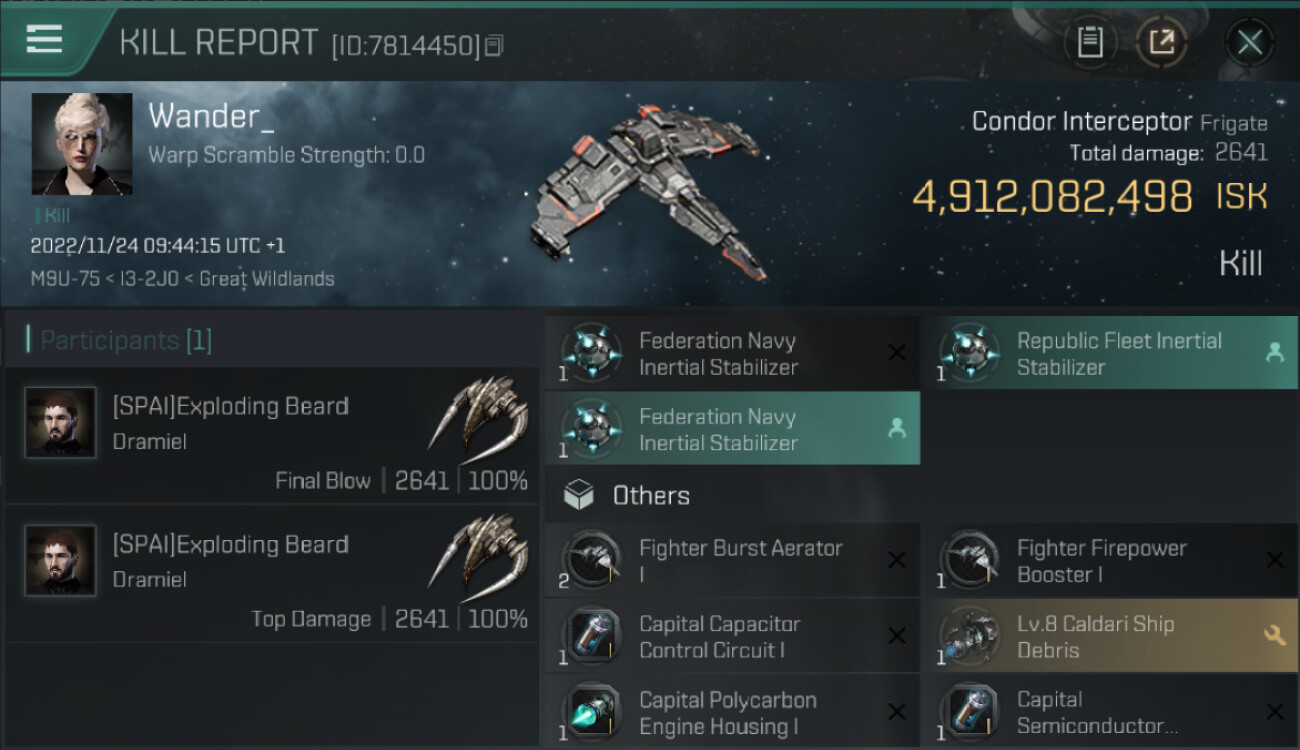Viewport: 1300px width, 750px height.
Task: Click the wrench icon on Ship Debris
Action: pos(1274,634)
